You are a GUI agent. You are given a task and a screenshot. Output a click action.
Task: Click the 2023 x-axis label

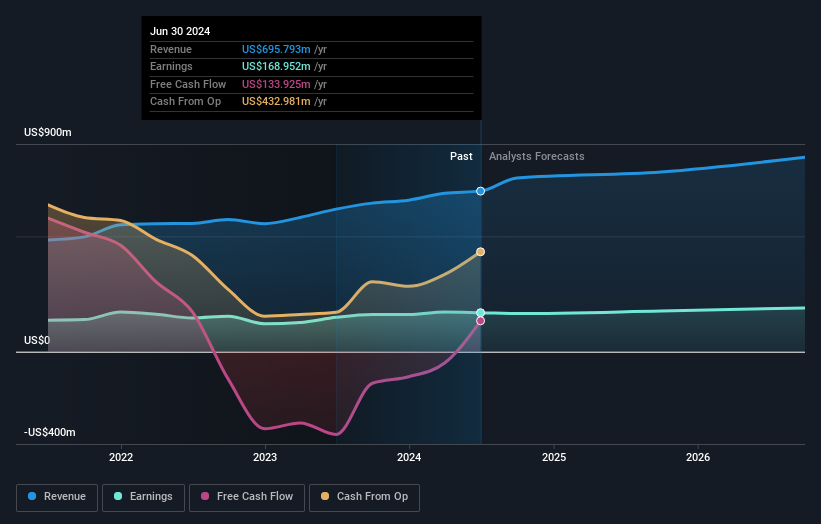[x=265, y=457]
